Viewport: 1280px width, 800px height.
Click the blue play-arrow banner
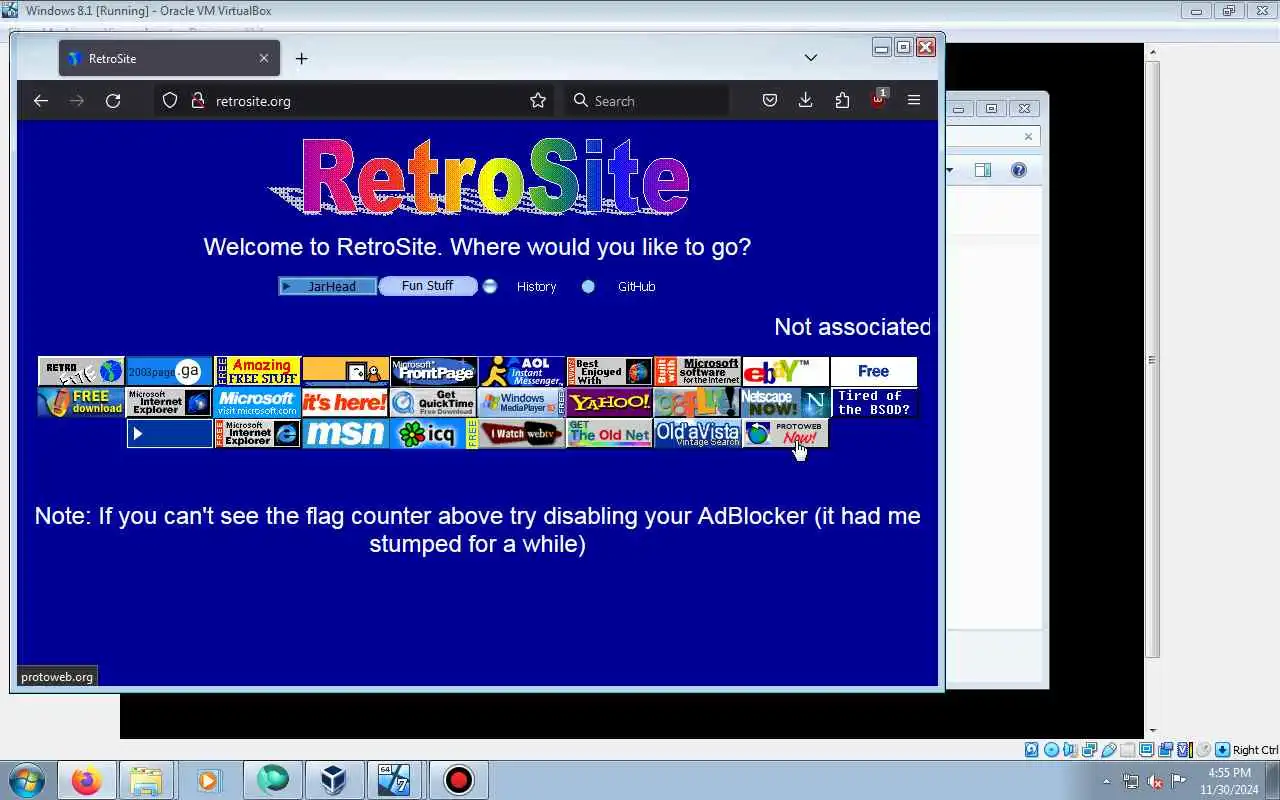coord(169,433)
